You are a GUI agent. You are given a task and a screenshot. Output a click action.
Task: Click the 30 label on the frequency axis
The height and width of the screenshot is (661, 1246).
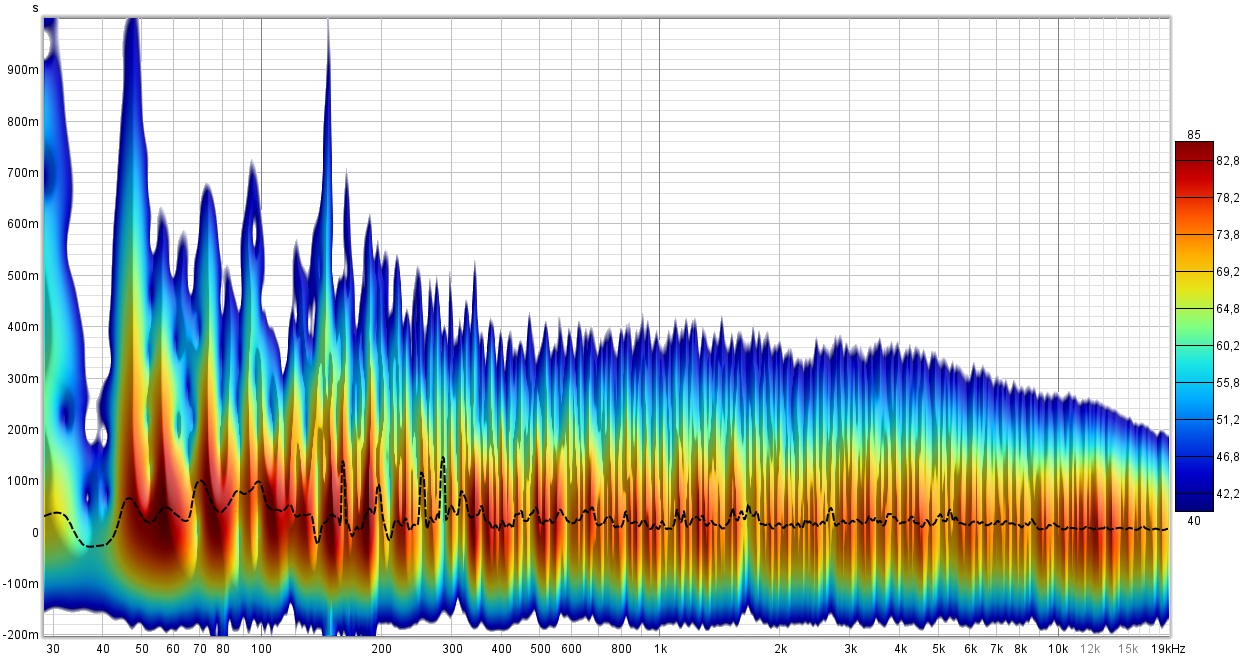coord(52,648)
